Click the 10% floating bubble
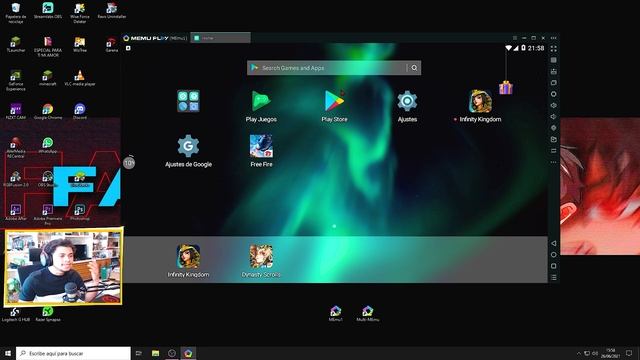The width and height of the screenshot is (640, 360). pyautogui.click(x=129, y=163)
